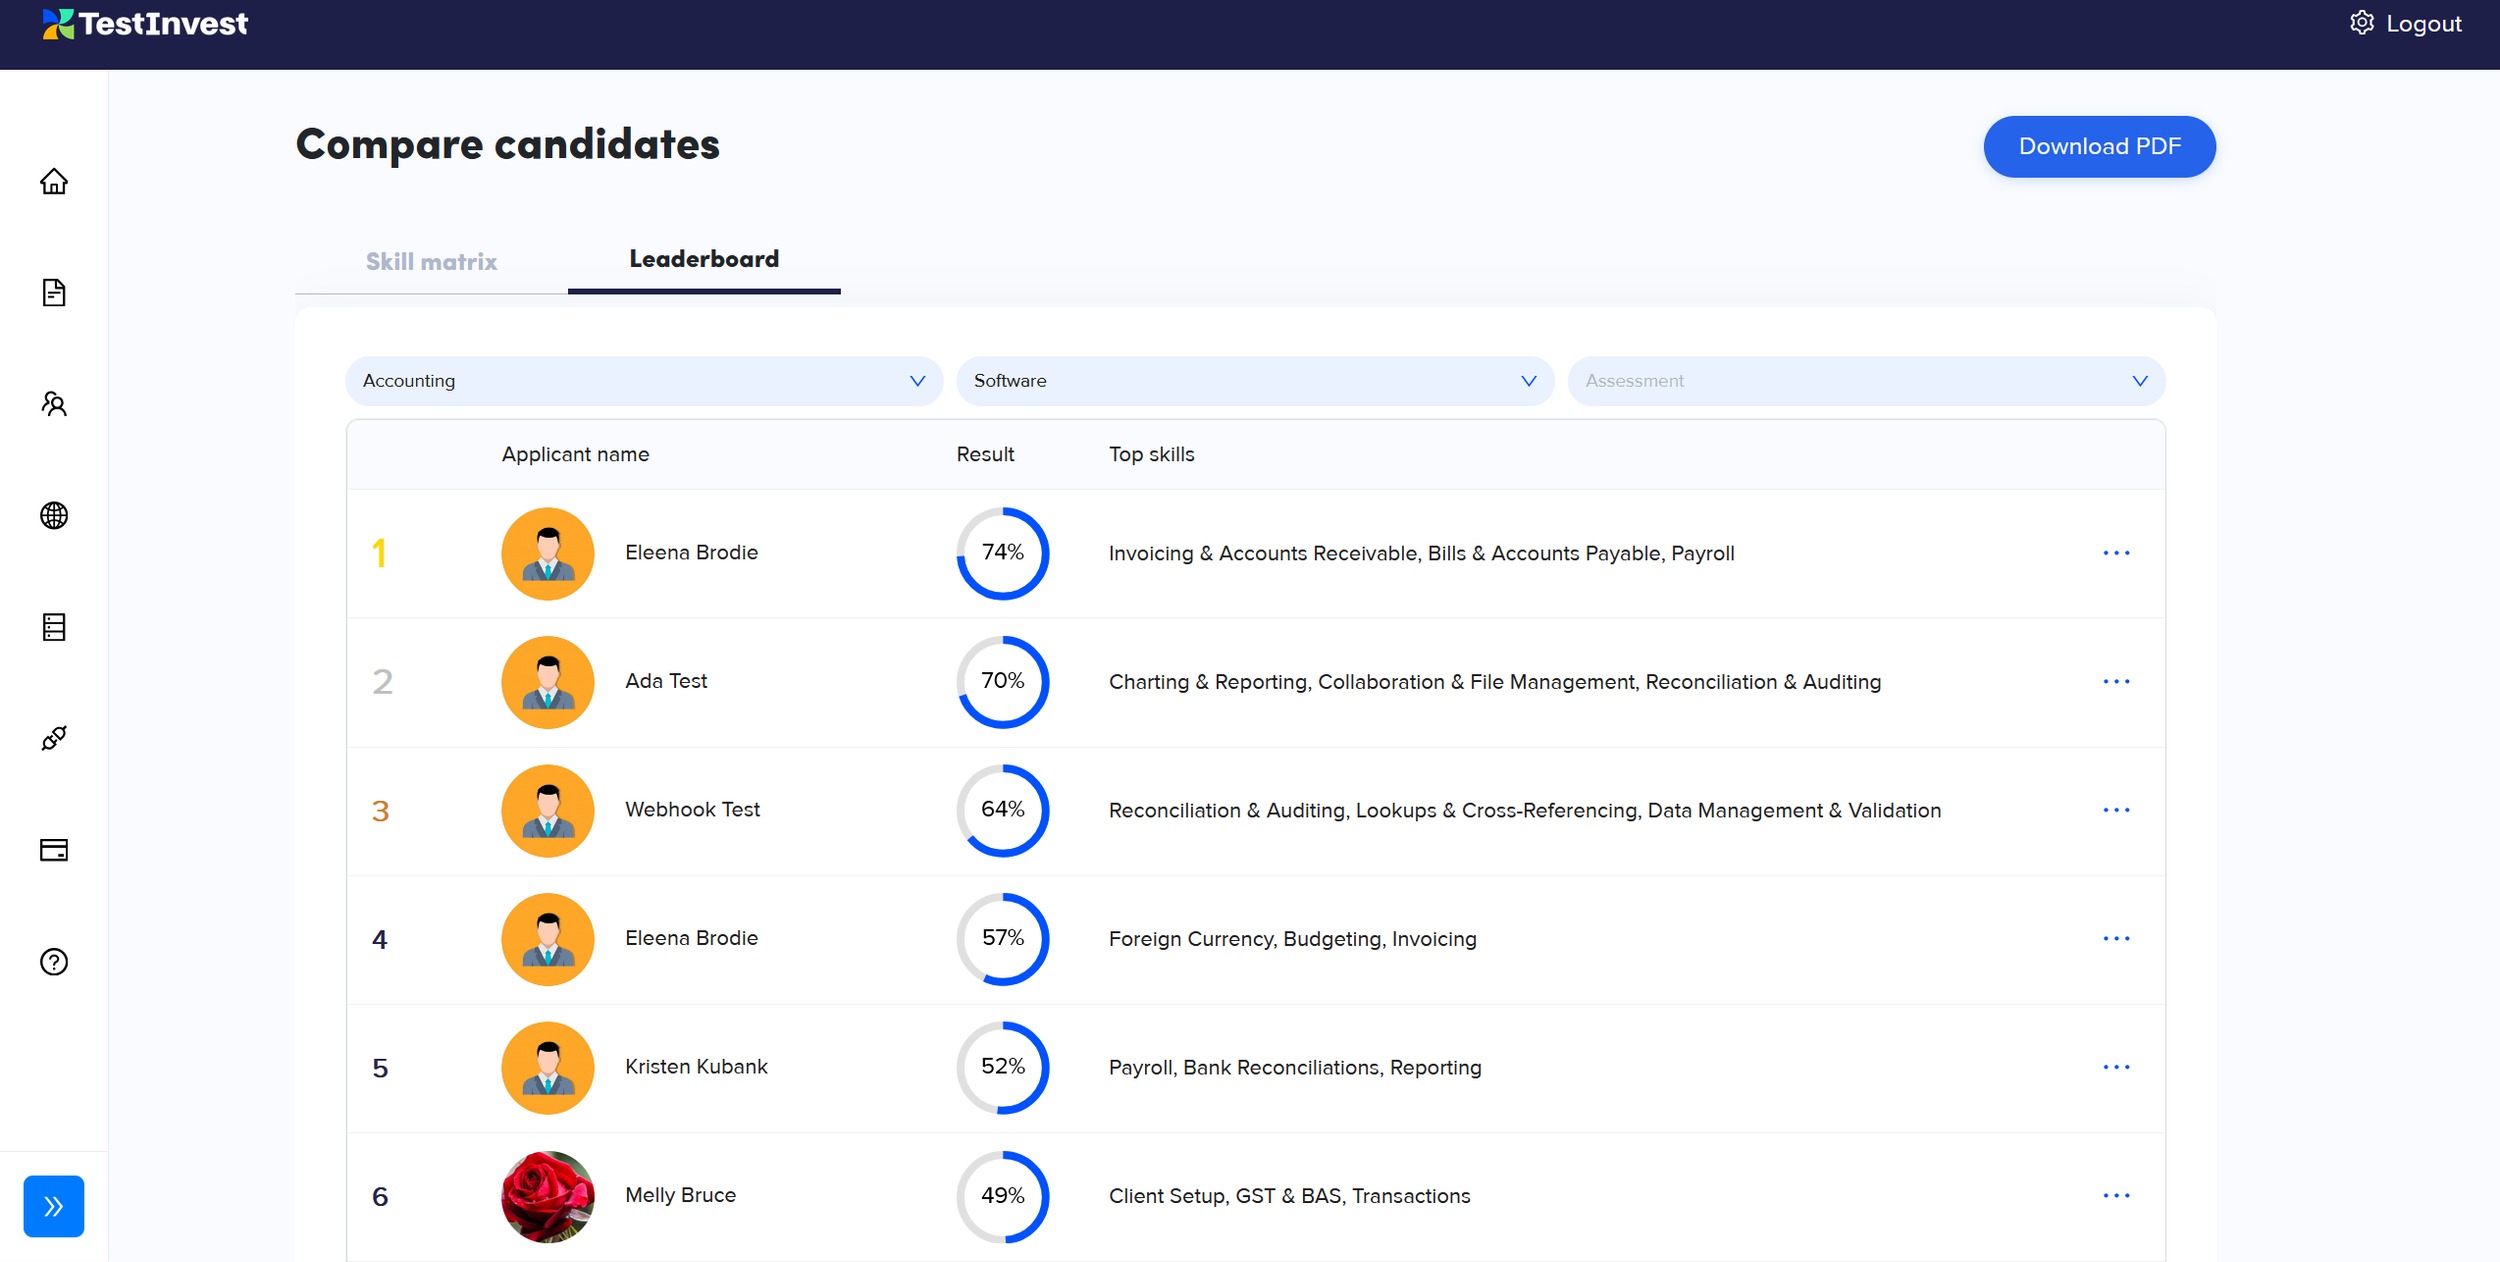Click the rank number 1
The image size is (2500, 1262).
pyautogui.click(x=379, y=554)
